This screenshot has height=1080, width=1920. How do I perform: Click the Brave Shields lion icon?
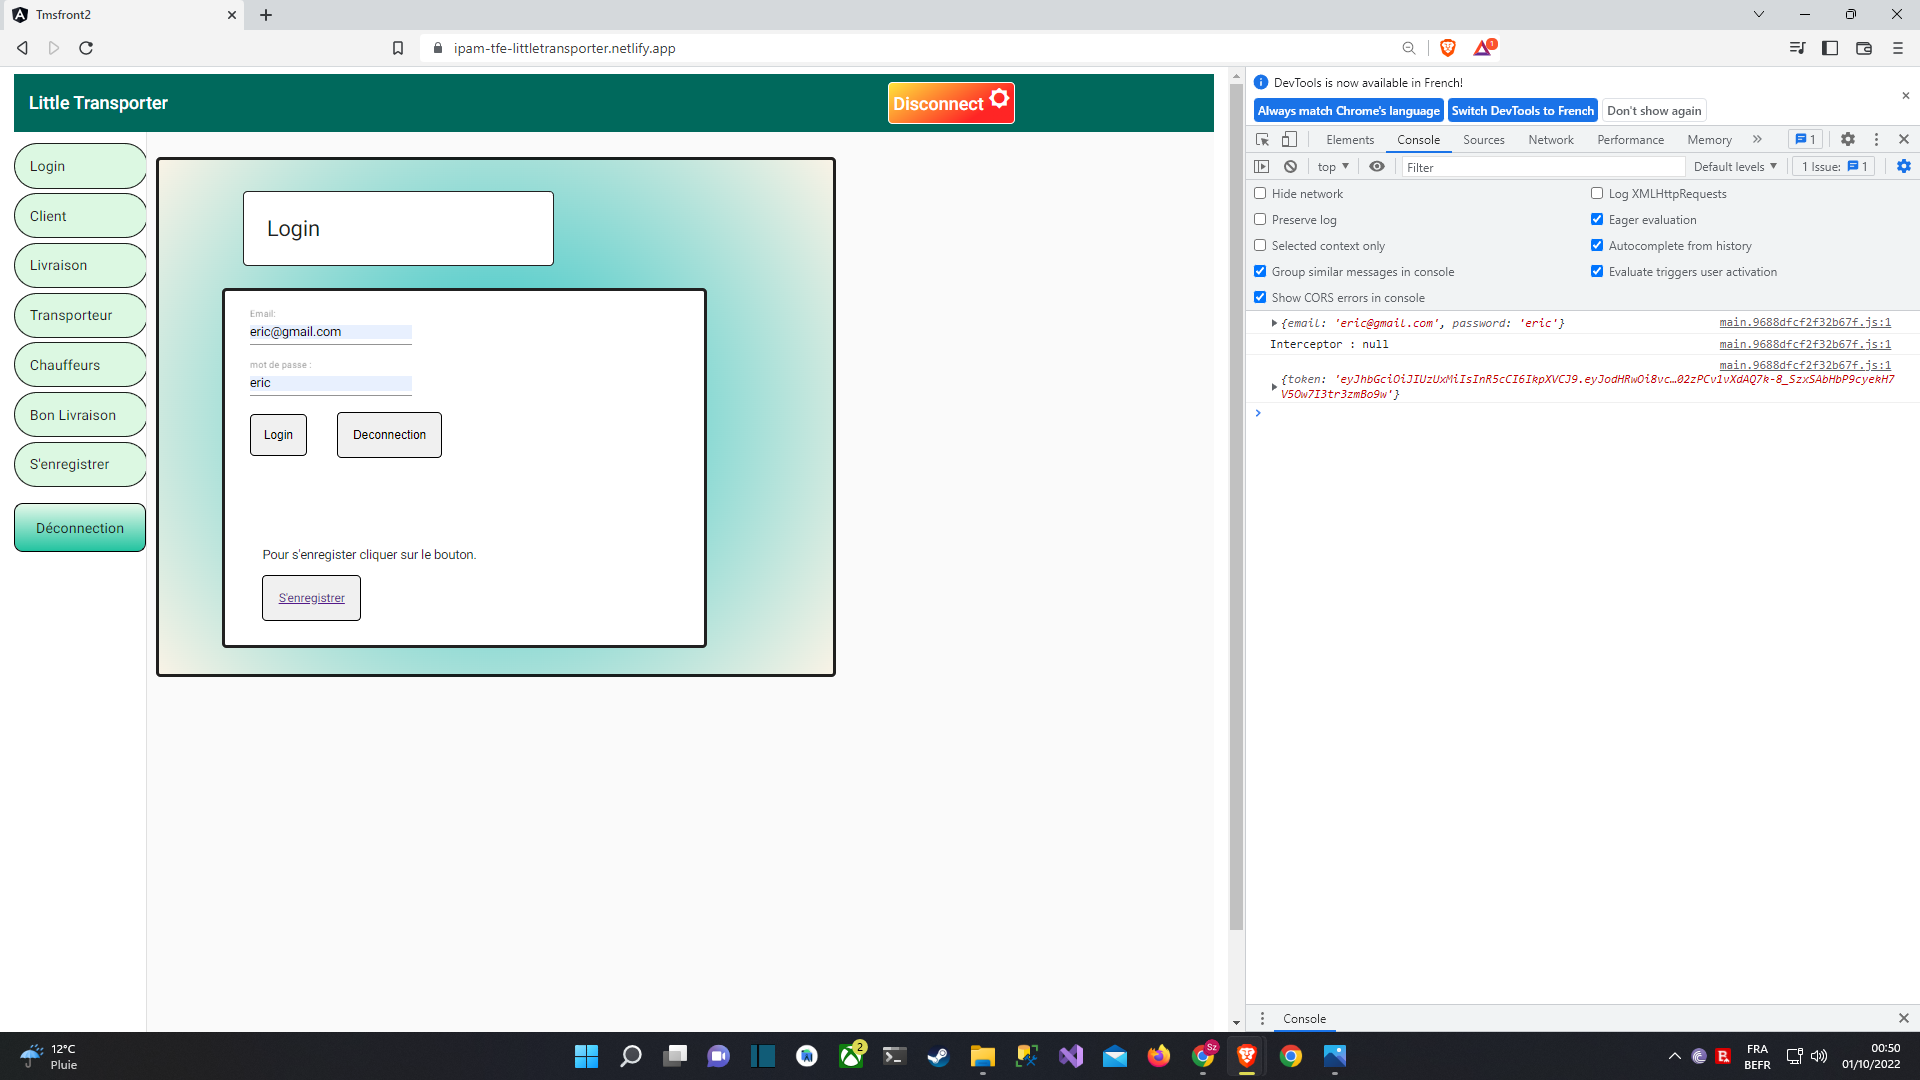(1447, 48)
